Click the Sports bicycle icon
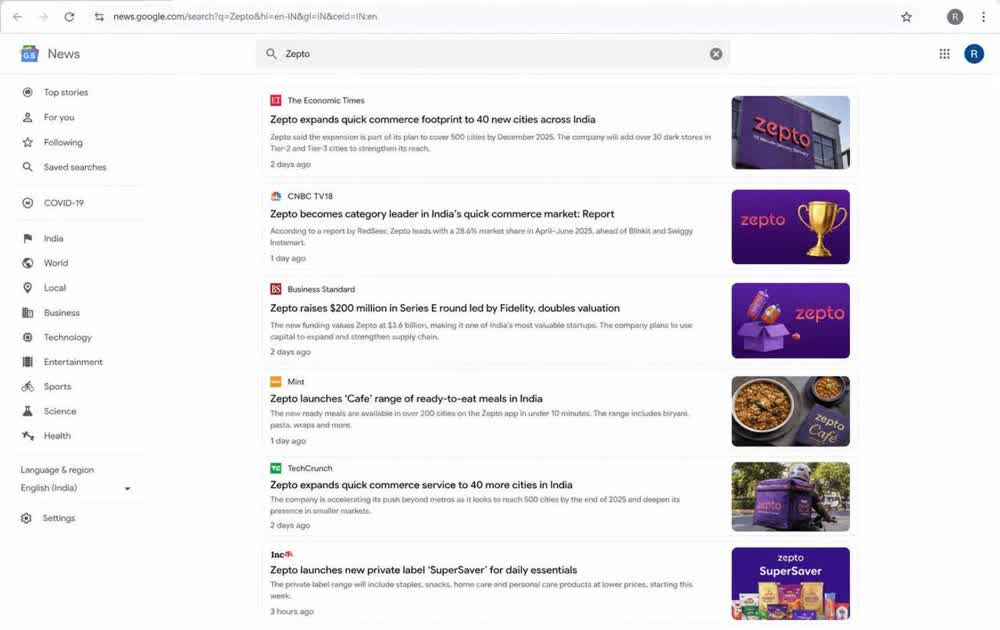Viewport: 1000px width, 630px height. click(x=27, y=386)
